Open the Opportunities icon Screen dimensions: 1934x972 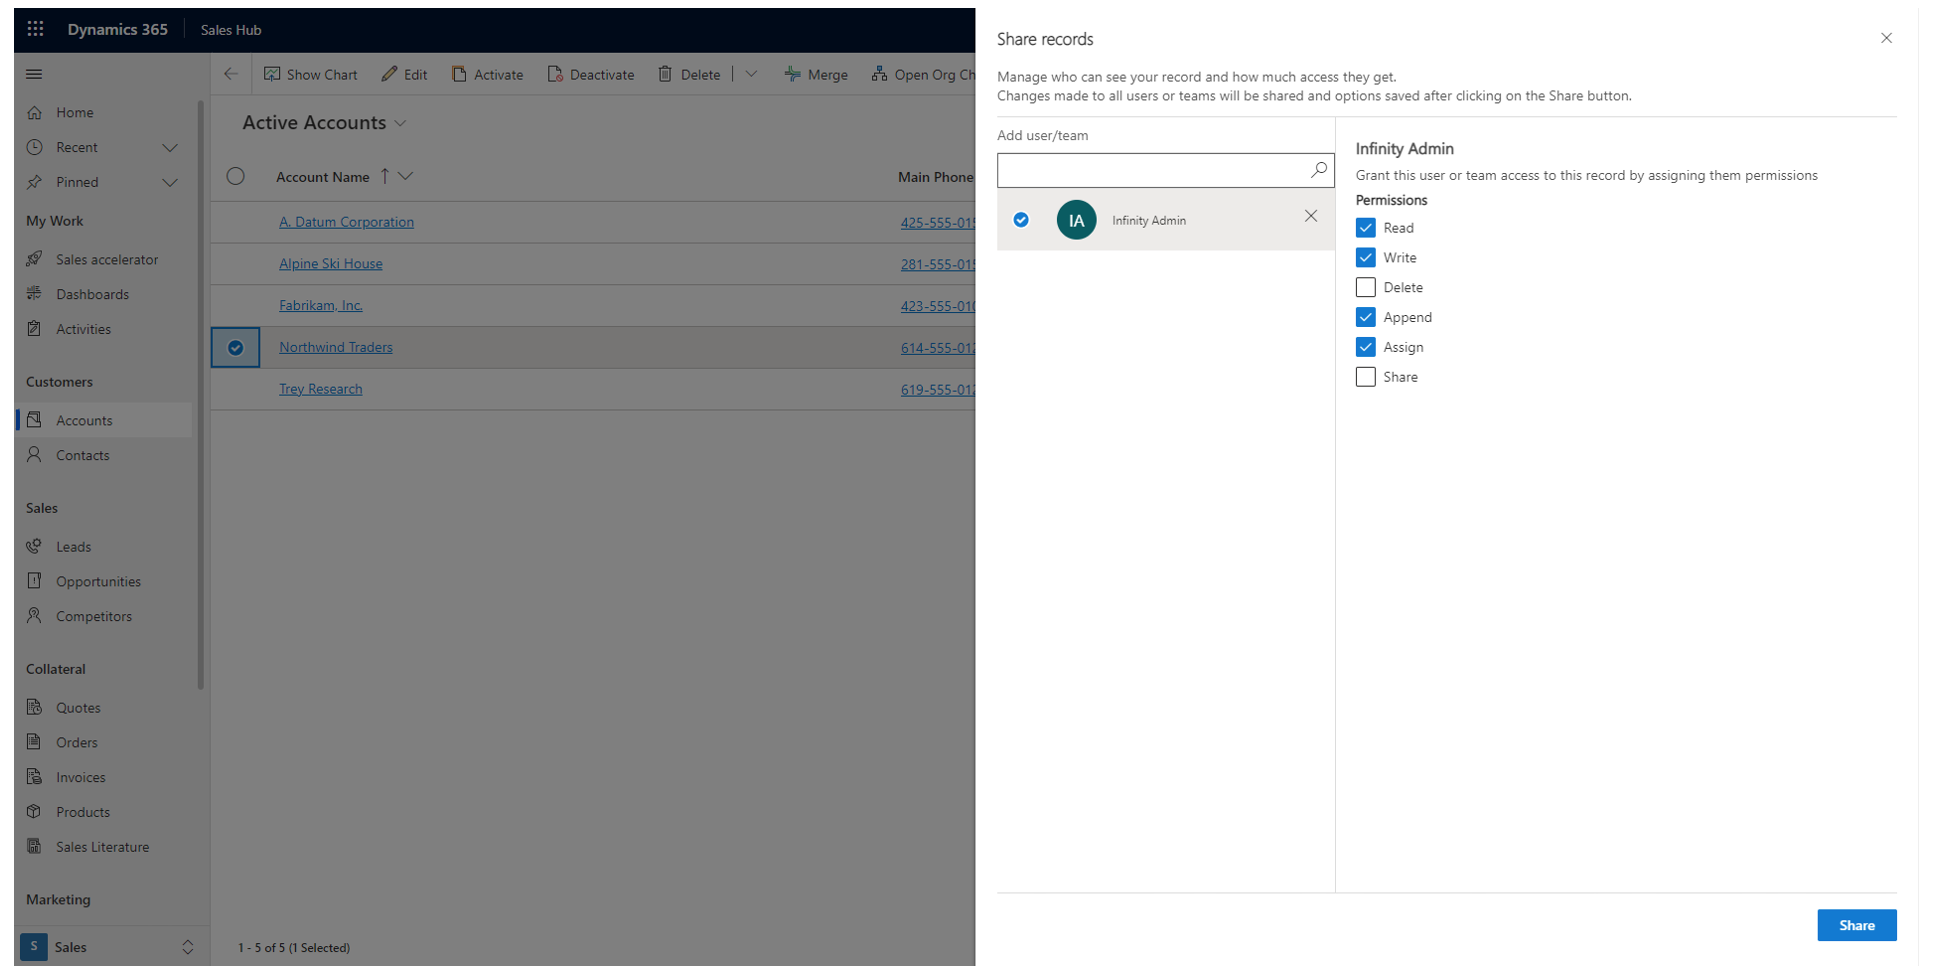coord(35,581)
